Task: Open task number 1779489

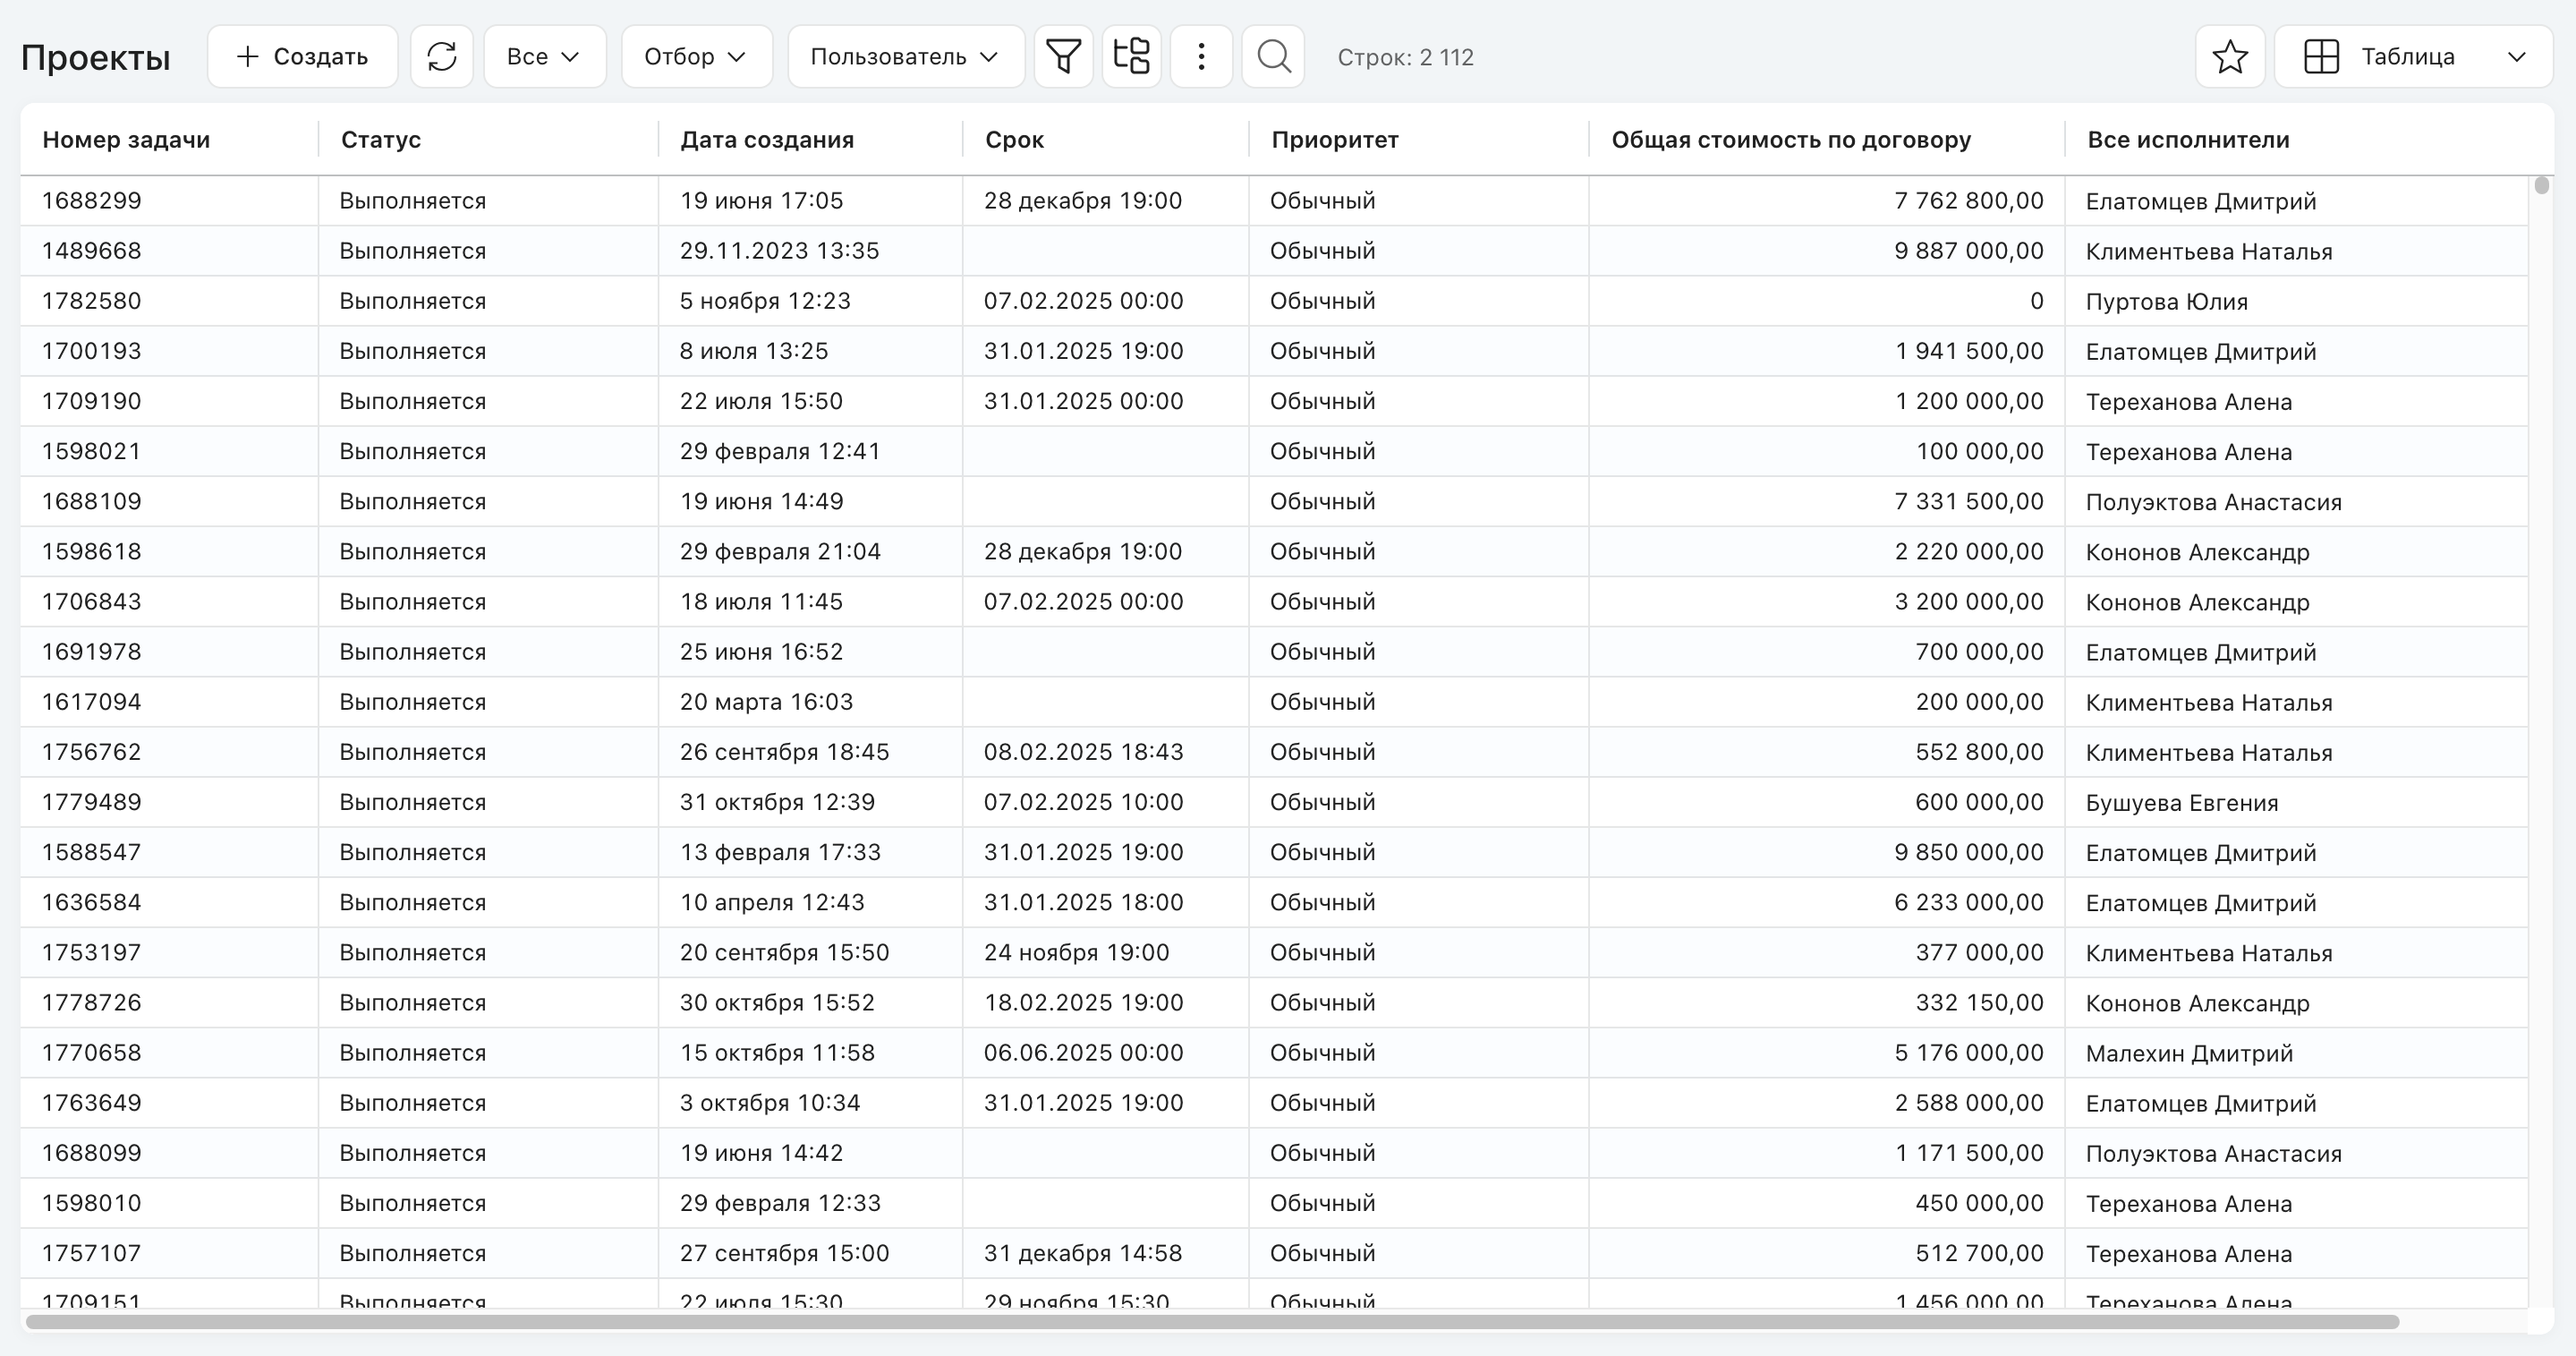Action: (x=92, y=802)
